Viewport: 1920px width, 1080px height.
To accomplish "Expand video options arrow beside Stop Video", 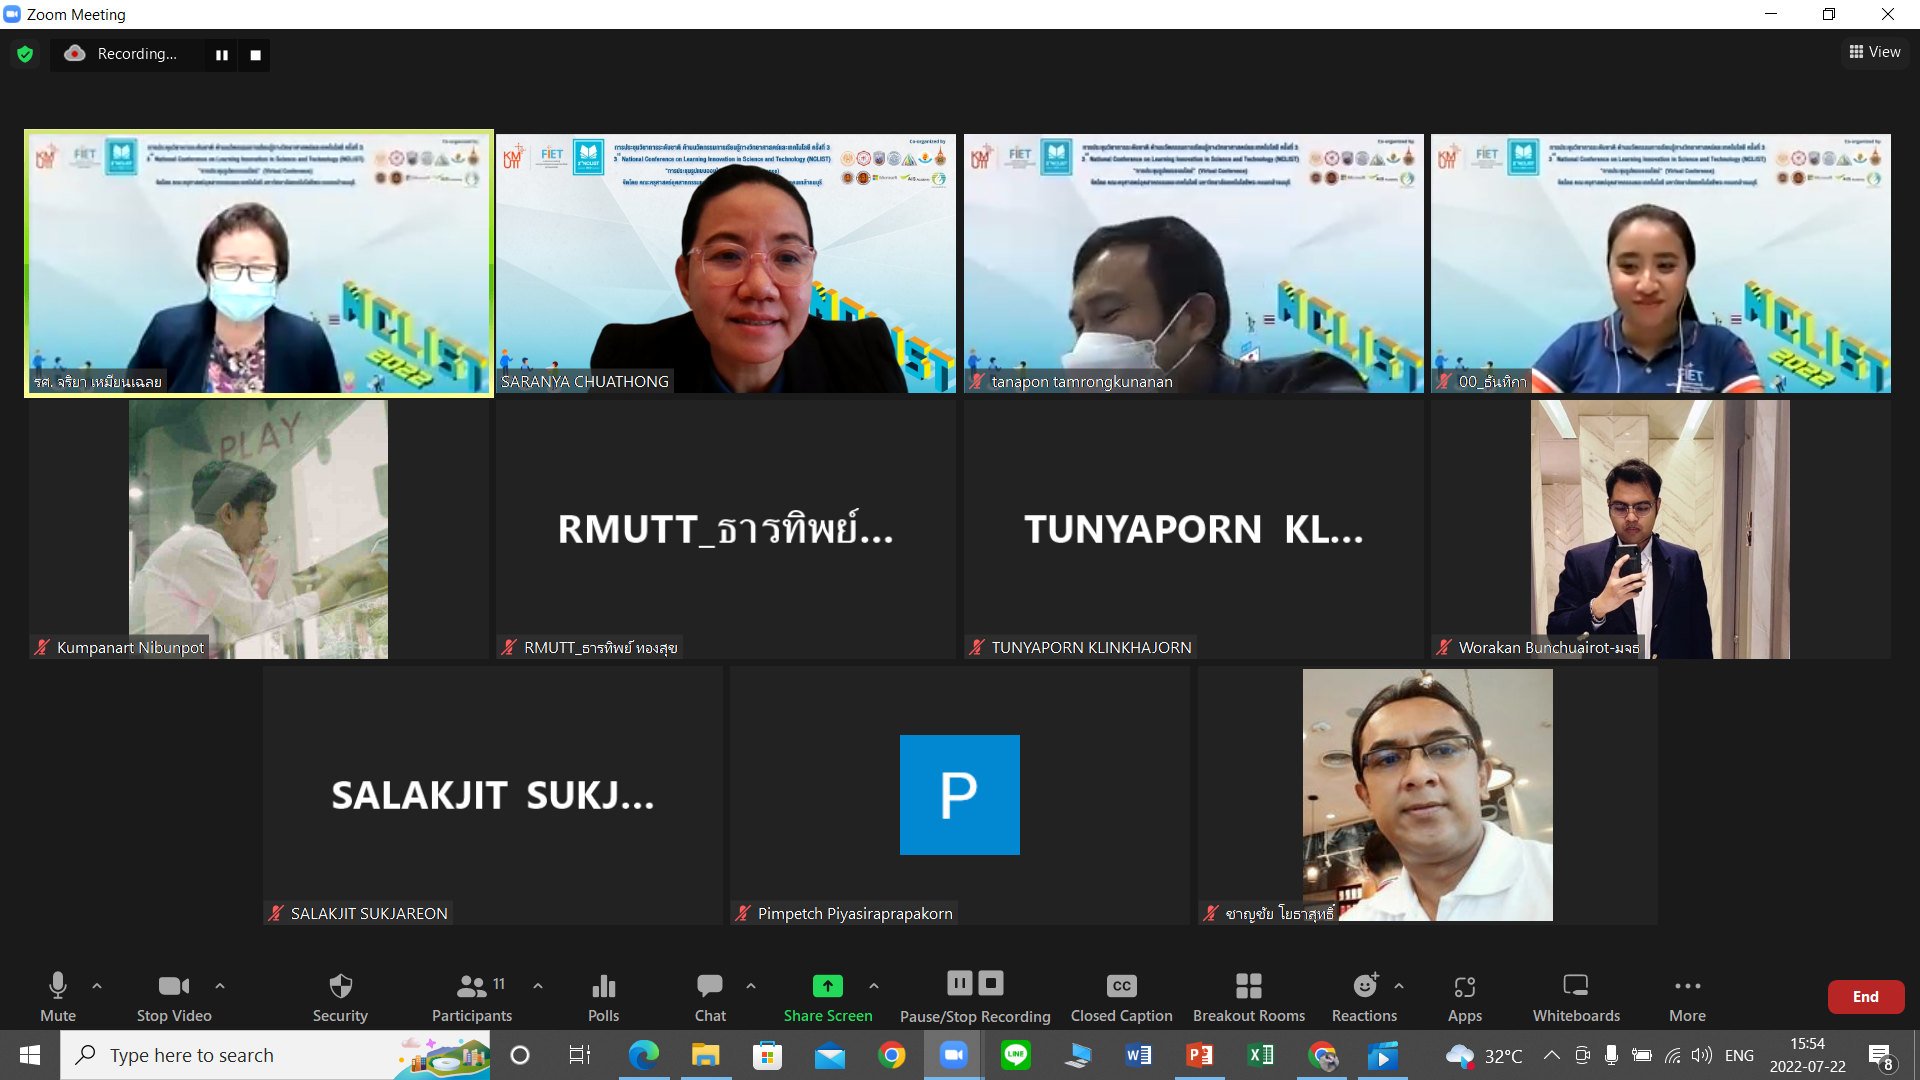I will [220, 986].
